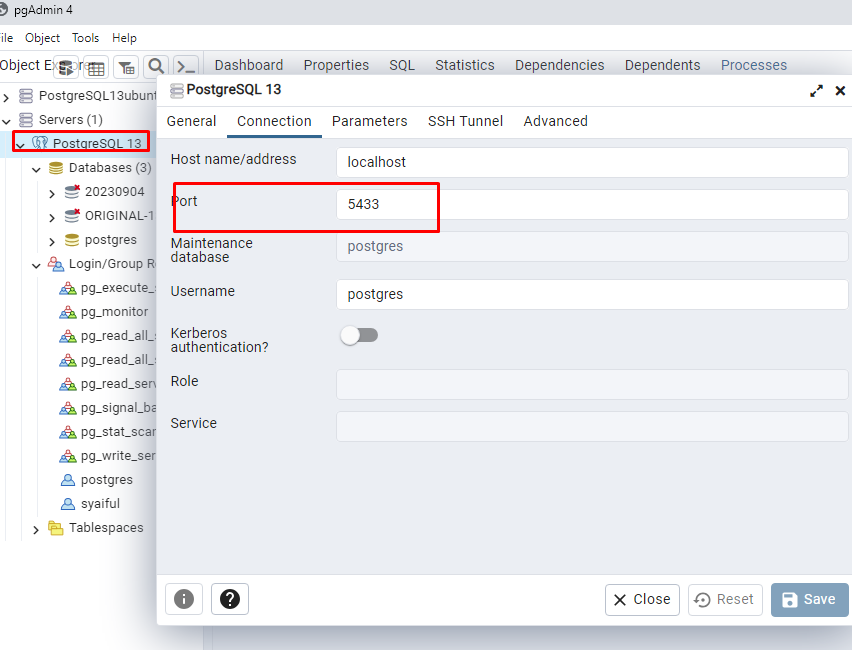Expand the postgres database node

click(x=52, y=241)
